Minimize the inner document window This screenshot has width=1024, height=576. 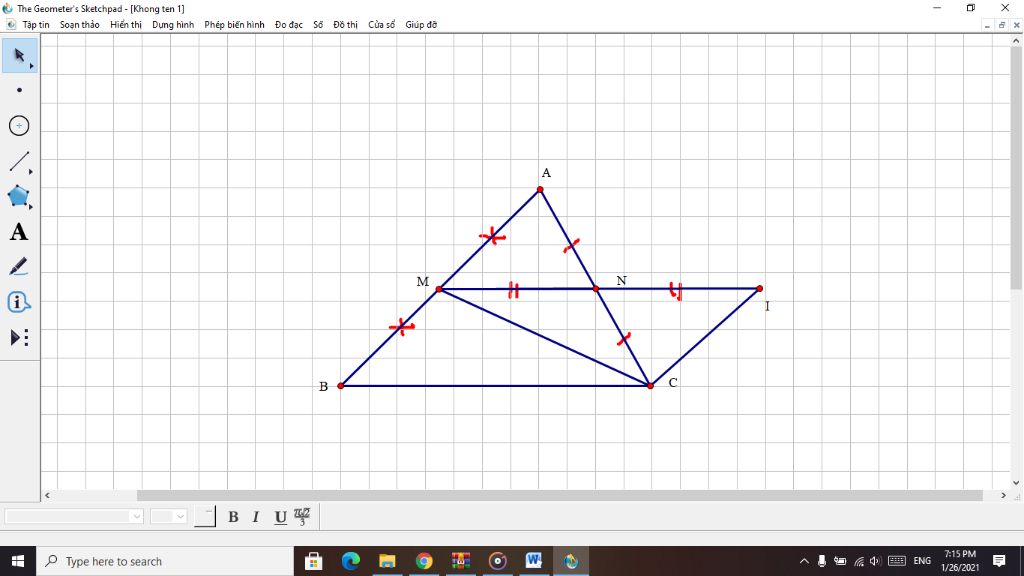pyautogui.click(x=987, y=25)
